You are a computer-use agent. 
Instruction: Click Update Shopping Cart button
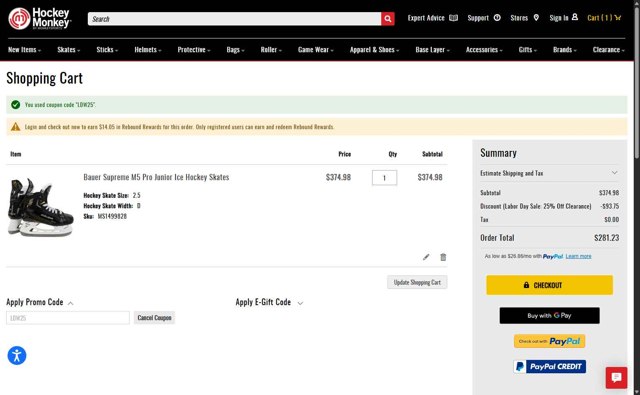[417, 282]
